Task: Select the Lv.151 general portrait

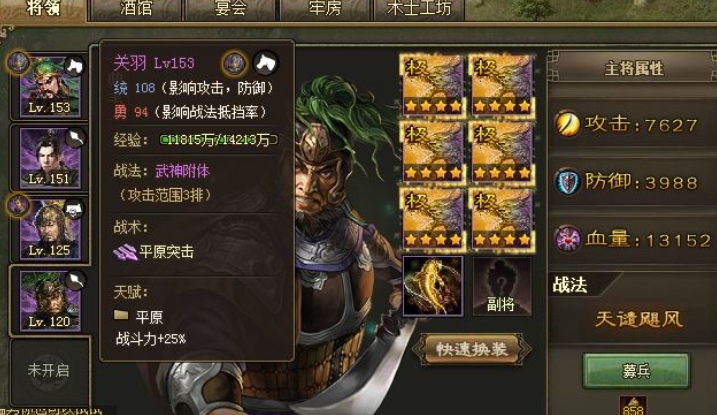Action: click(x=49, y=158)
